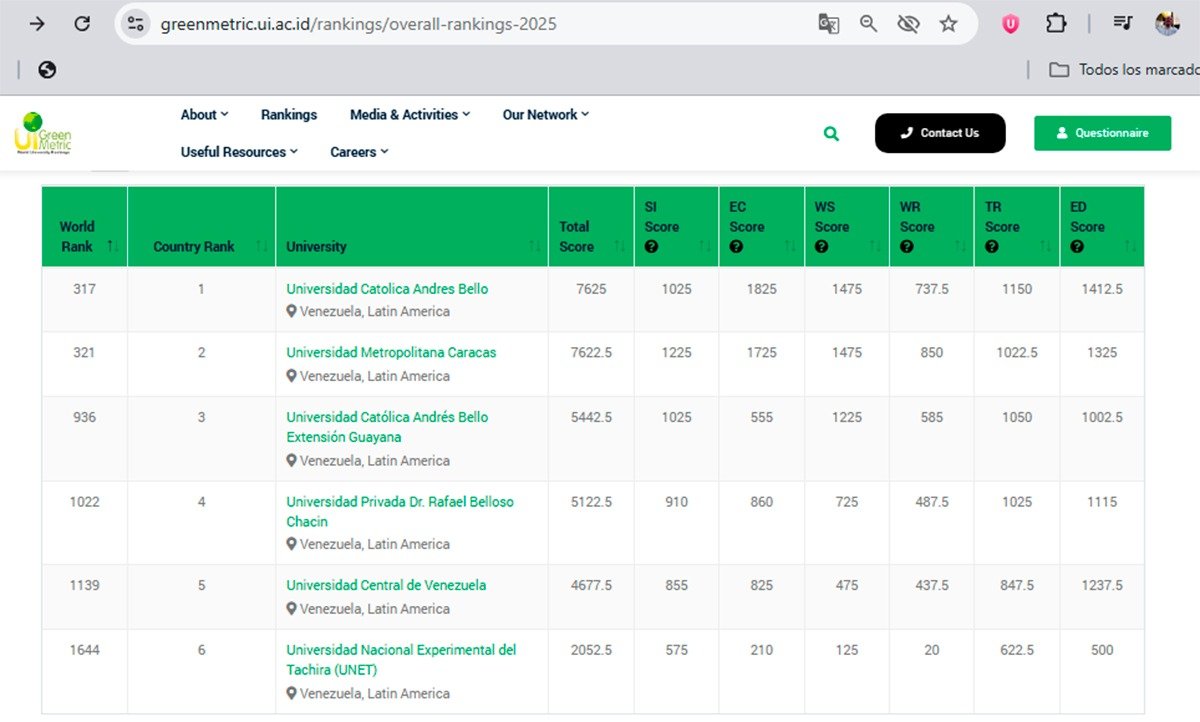Select ED score 1237.5

[x=1102, y=585]
